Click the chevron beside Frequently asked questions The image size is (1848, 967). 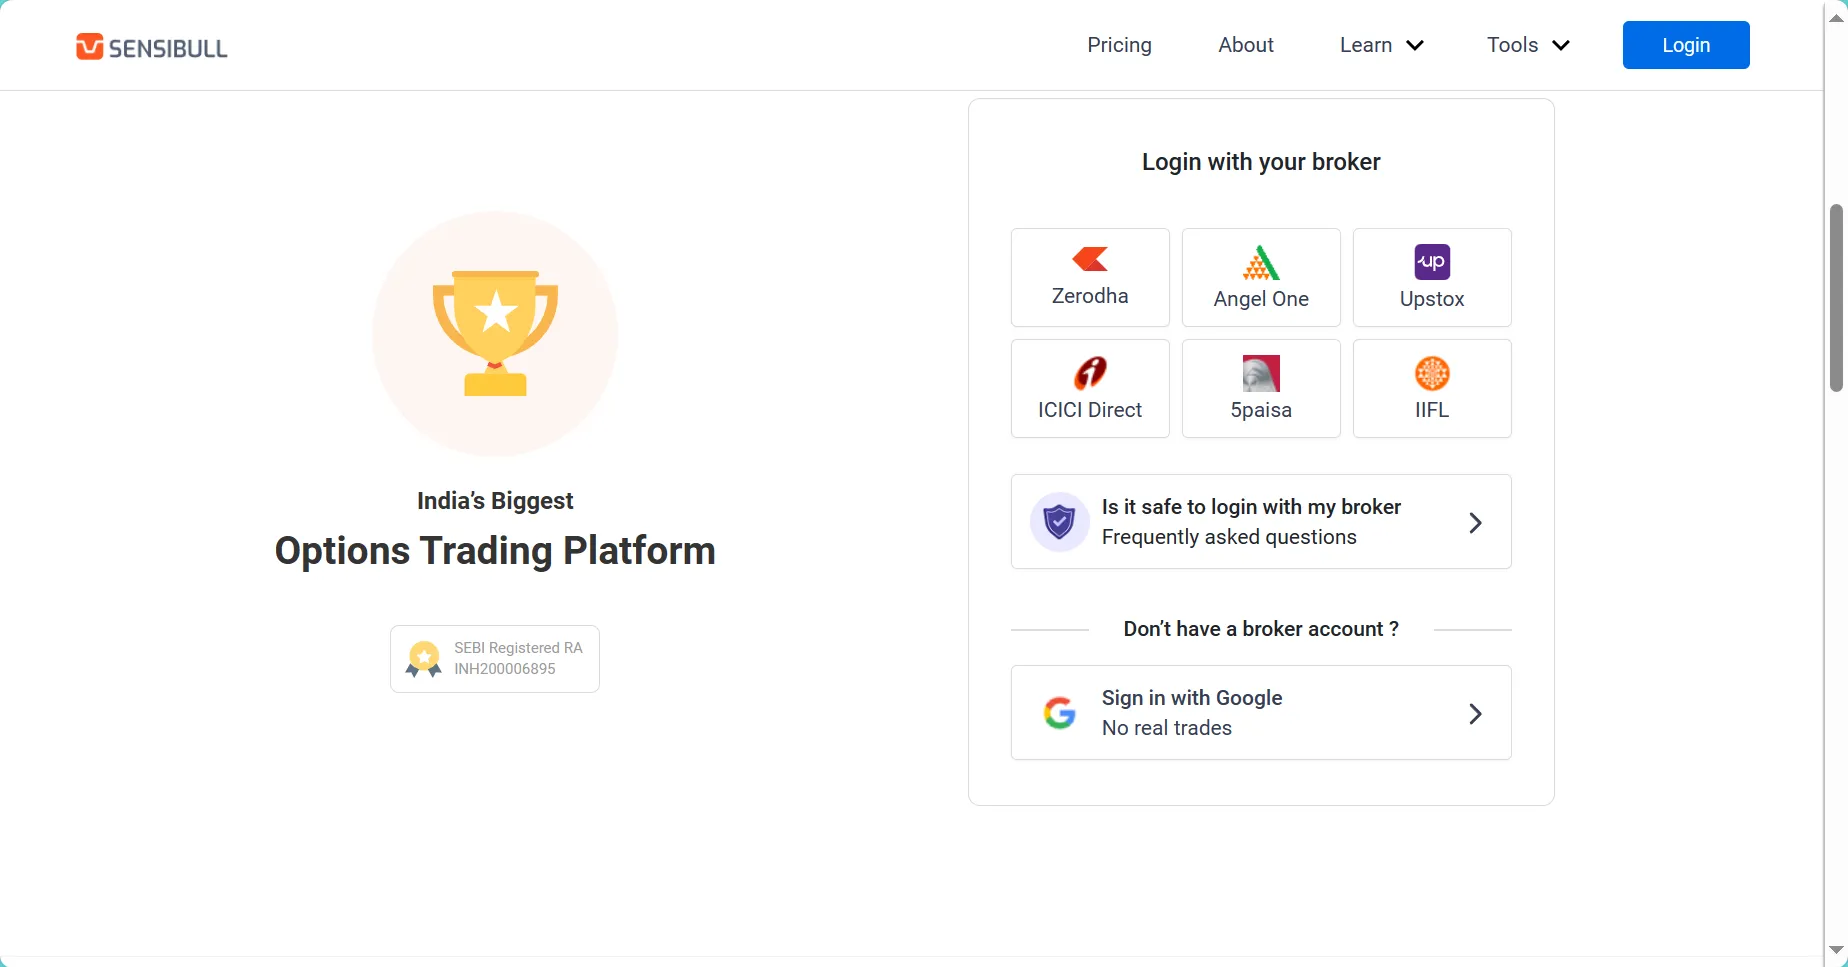[1475, 522]
